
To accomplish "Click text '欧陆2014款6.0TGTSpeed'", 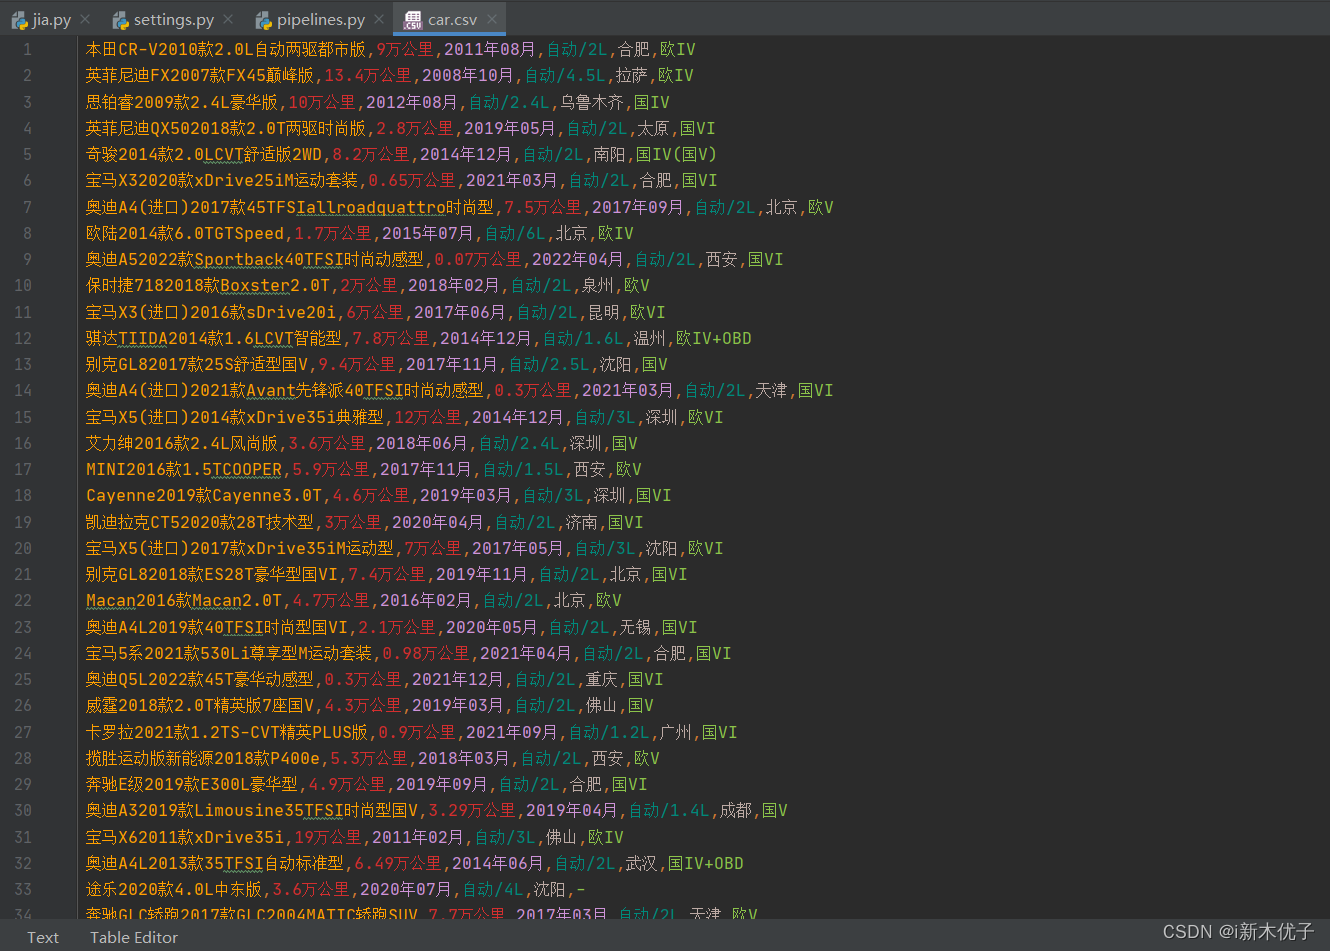I will coord(185,233).
